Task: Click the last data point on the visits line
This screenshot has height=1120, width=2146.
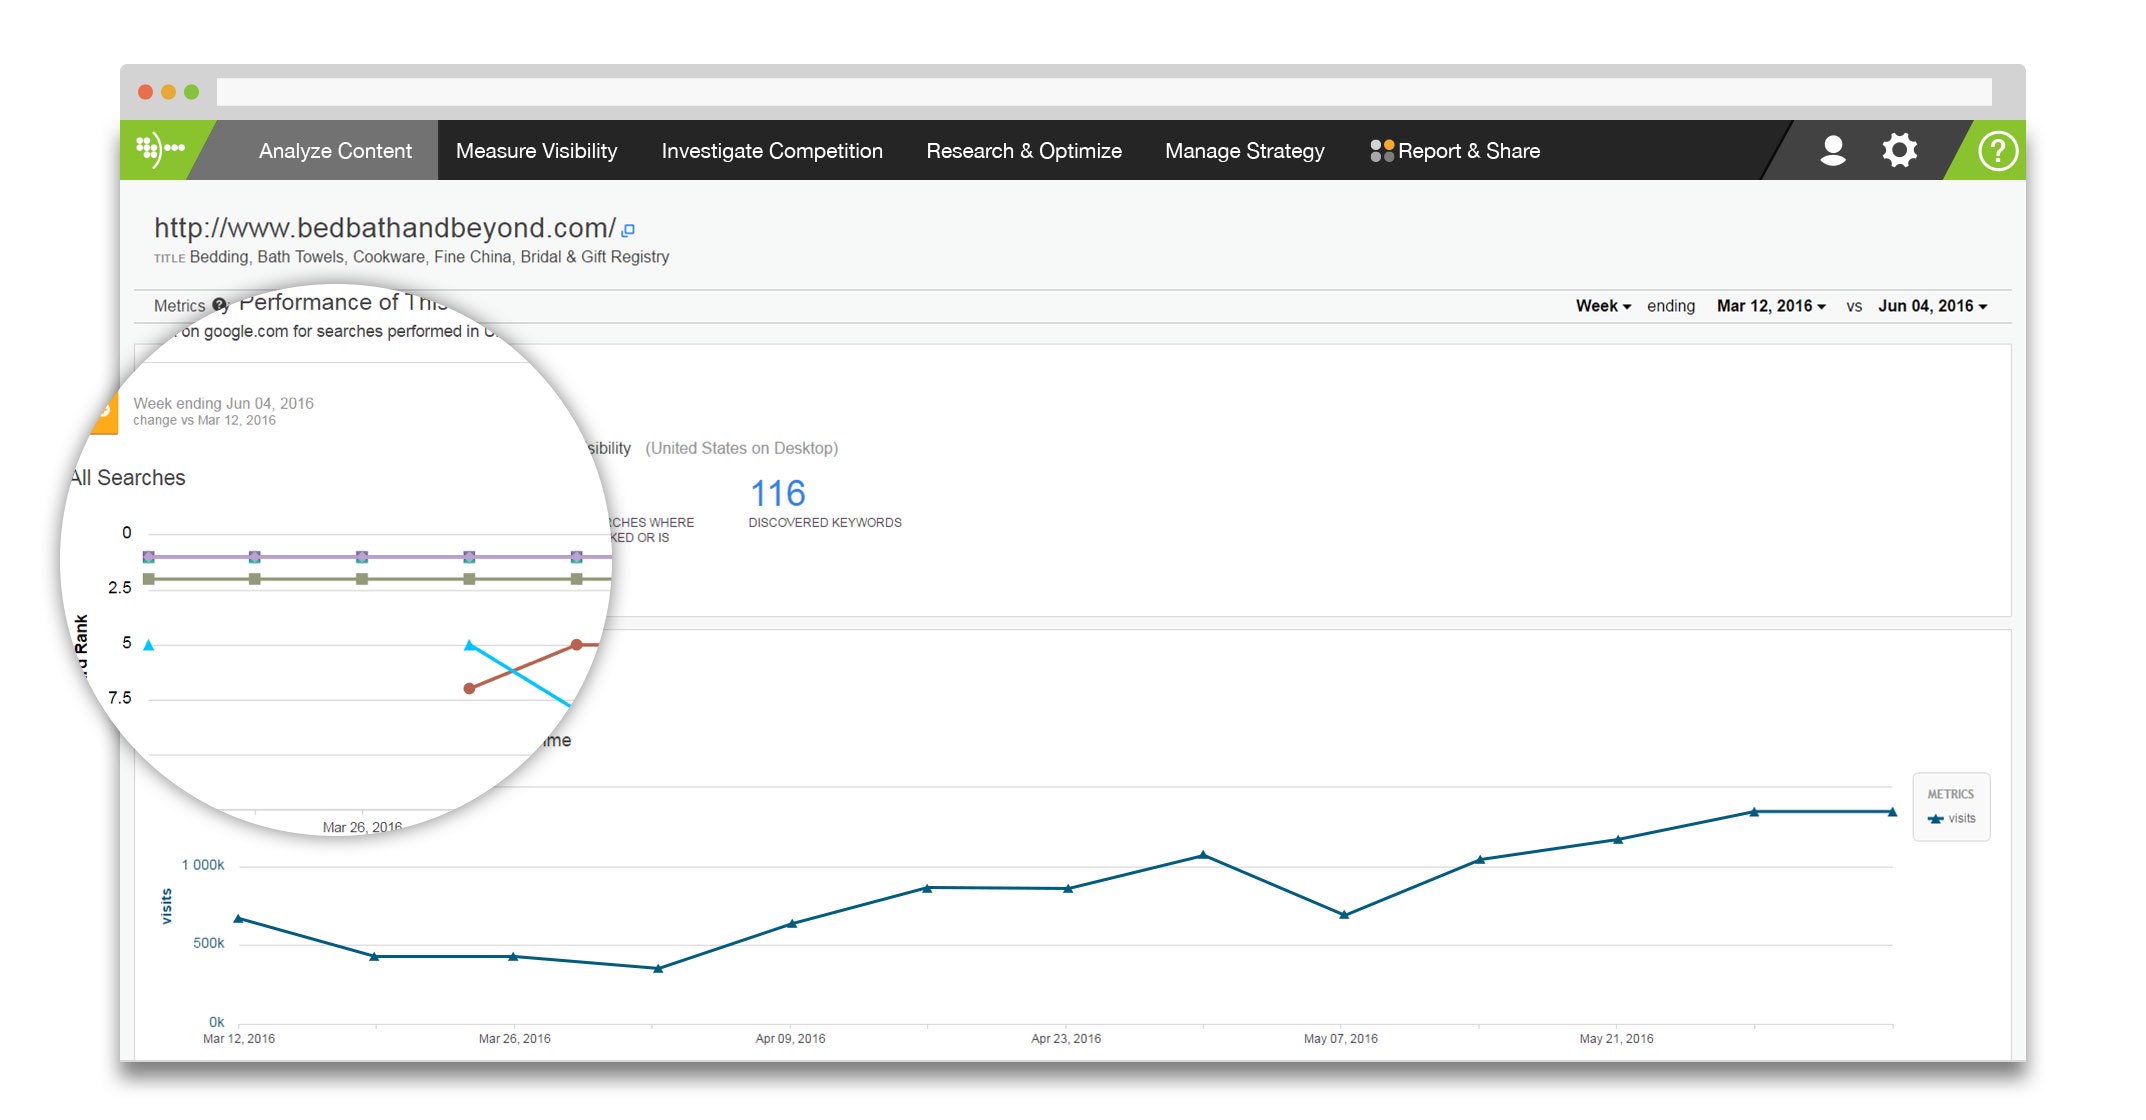Action: 1891,812
